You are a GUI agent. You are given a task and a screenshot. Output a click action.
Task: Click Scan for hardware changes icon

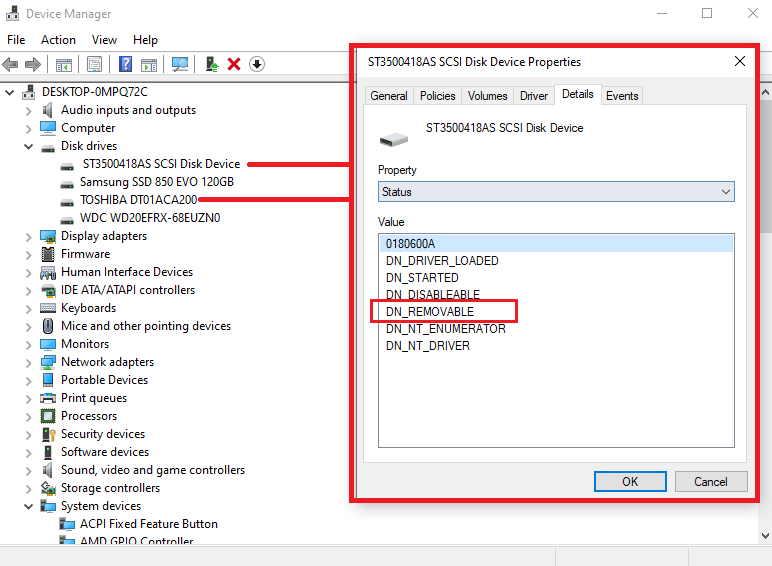coord(180,64)
